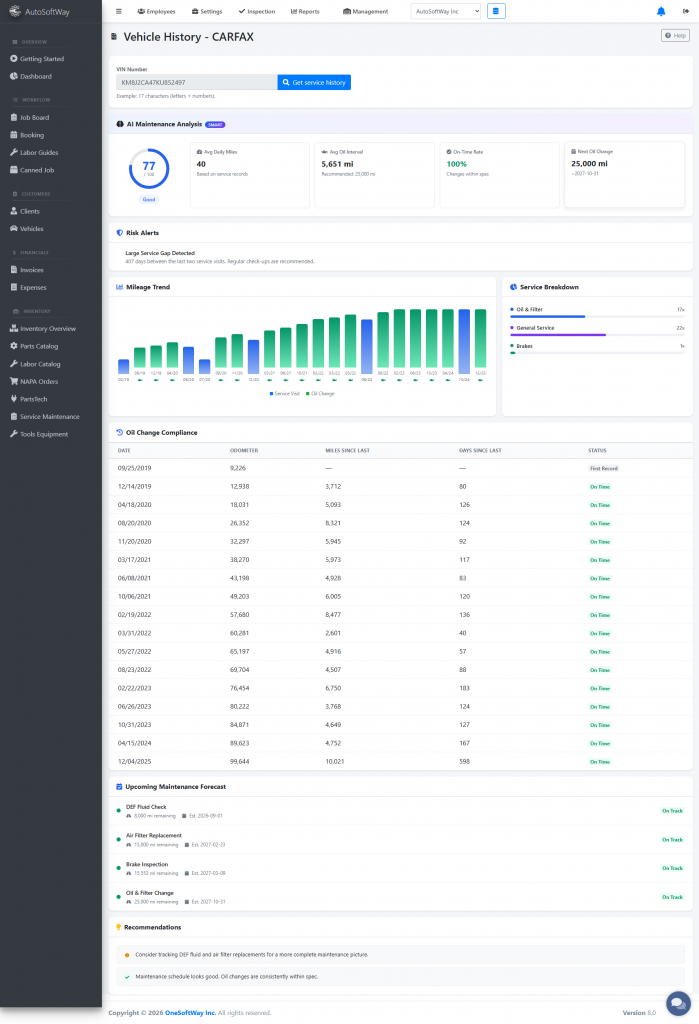Open the Reports menu
699x1024 pixels.
pyautogui.click(x=305, y=11)
